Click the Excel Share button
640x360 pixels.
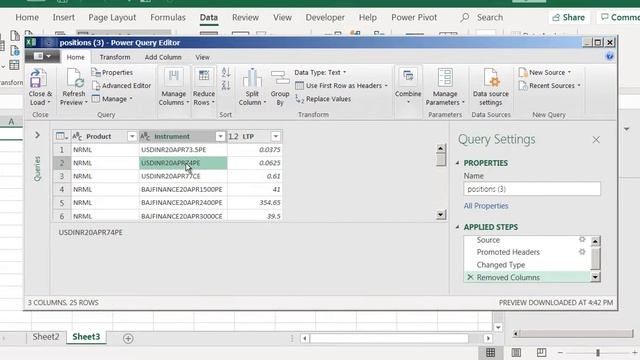coord(569,18)
